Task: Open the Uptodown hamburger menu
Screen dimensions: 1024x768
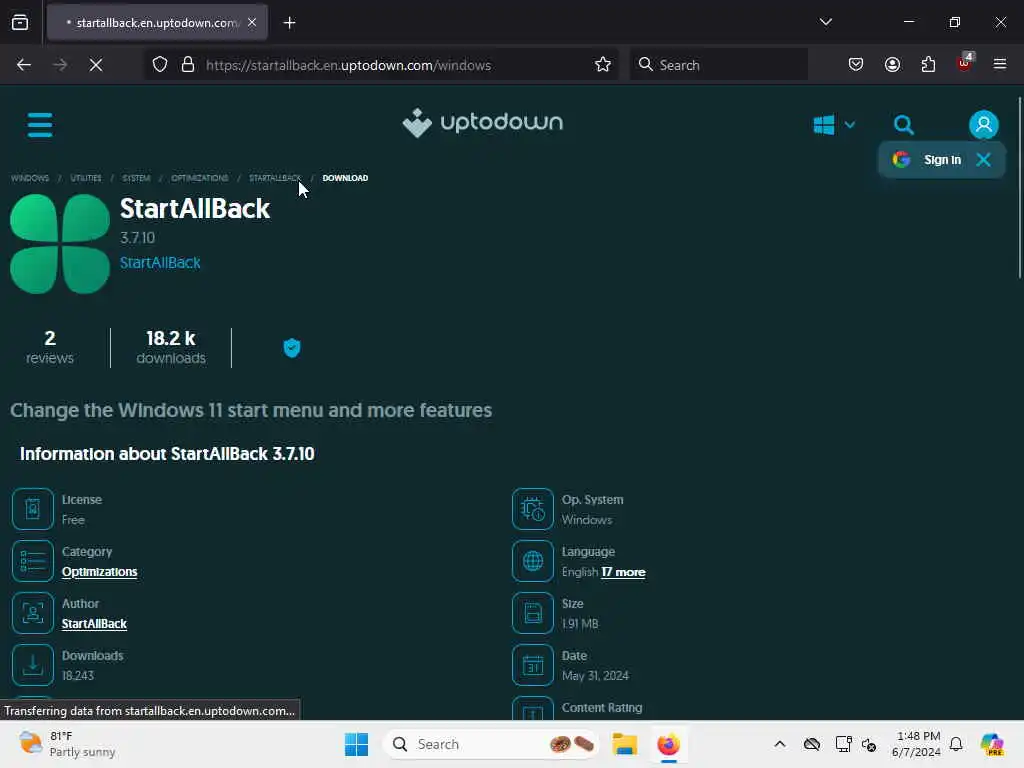Action: point(40,125)
